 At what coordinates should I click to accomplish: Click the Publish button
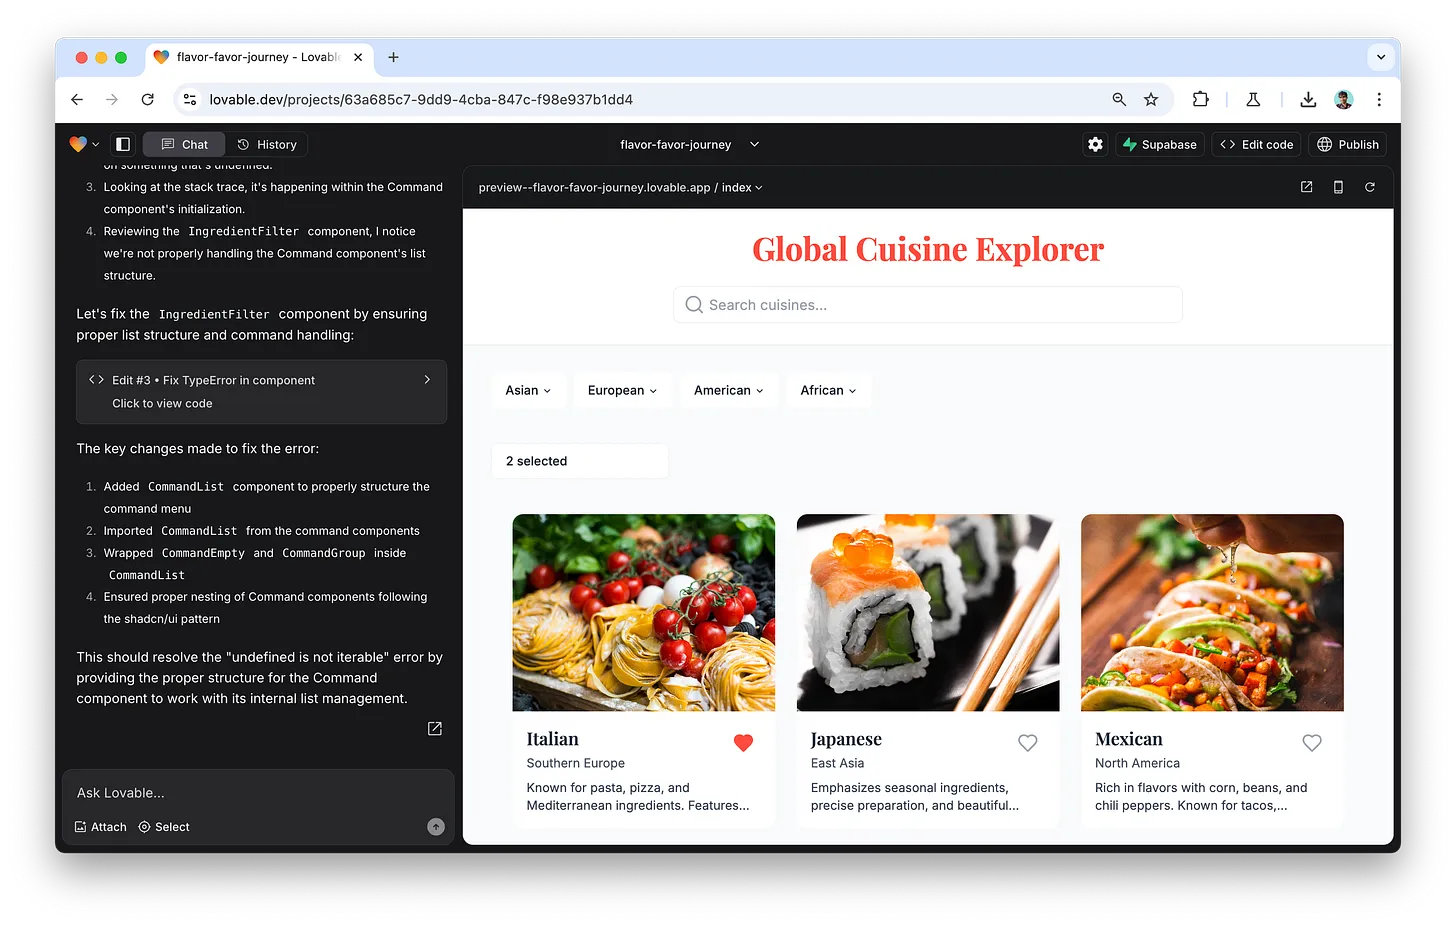pyautogui.click(x=1347, y=144)
